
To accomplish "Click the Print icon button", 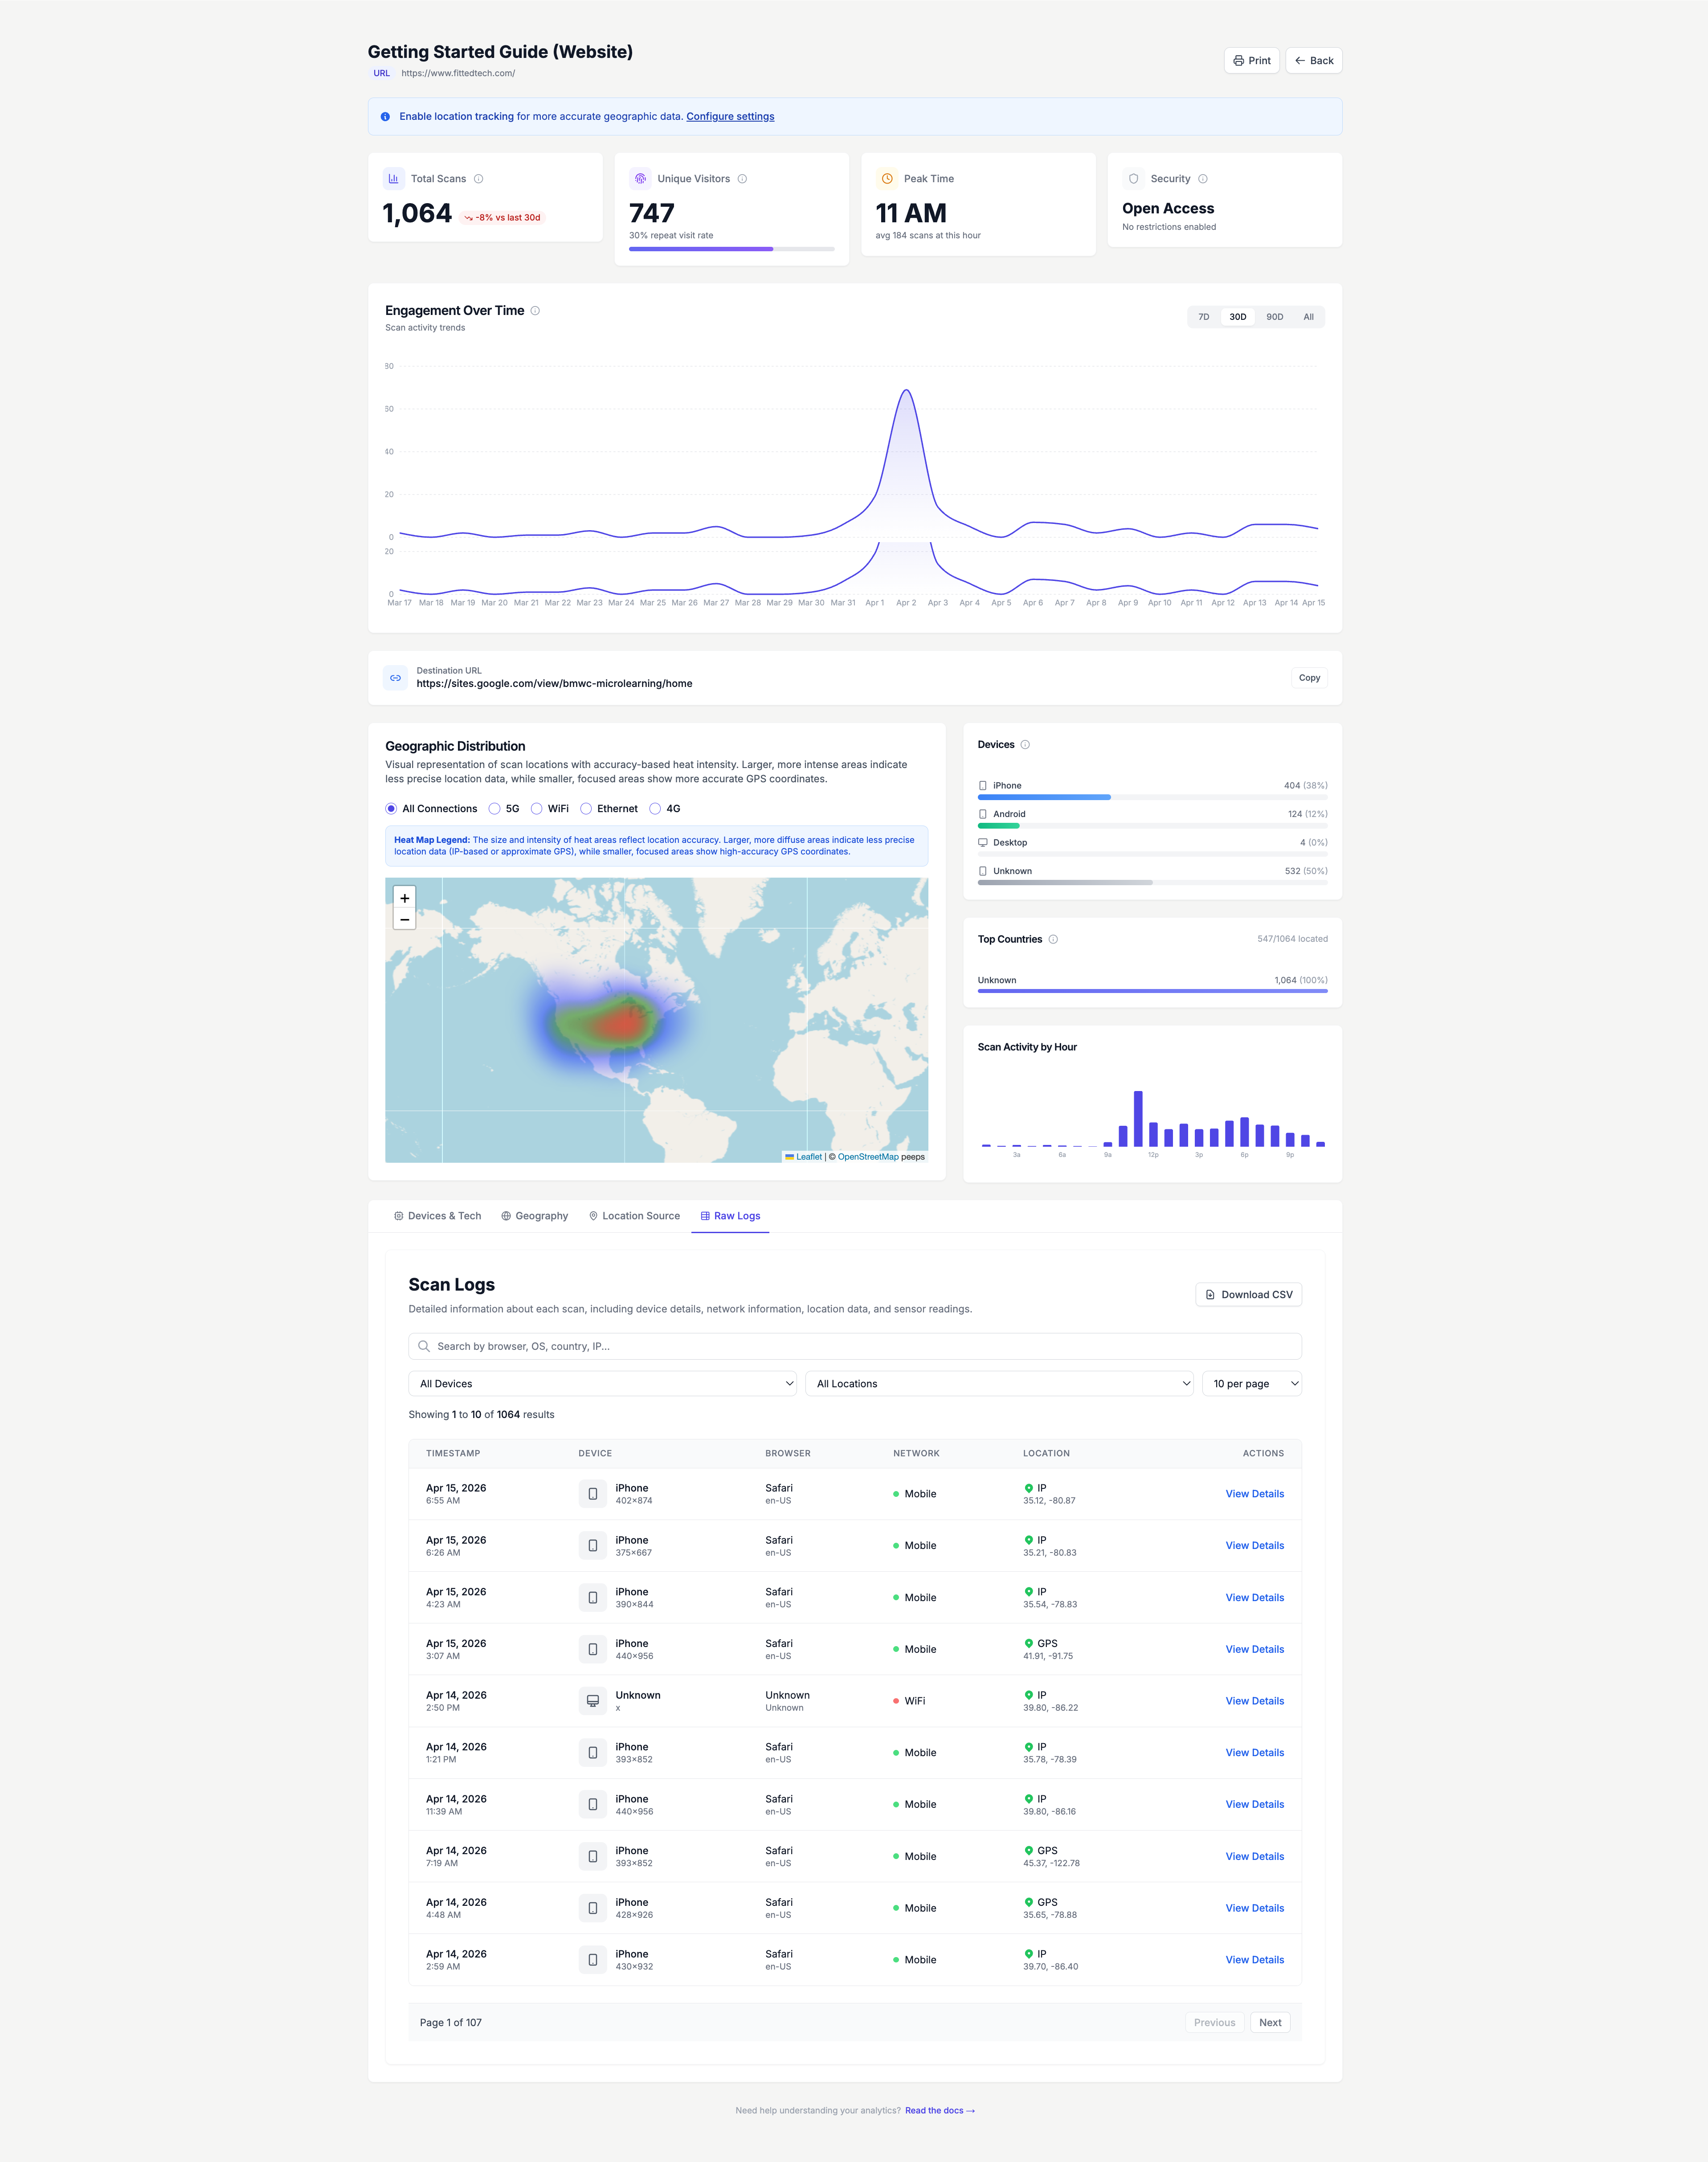I will click(1240, 60).
